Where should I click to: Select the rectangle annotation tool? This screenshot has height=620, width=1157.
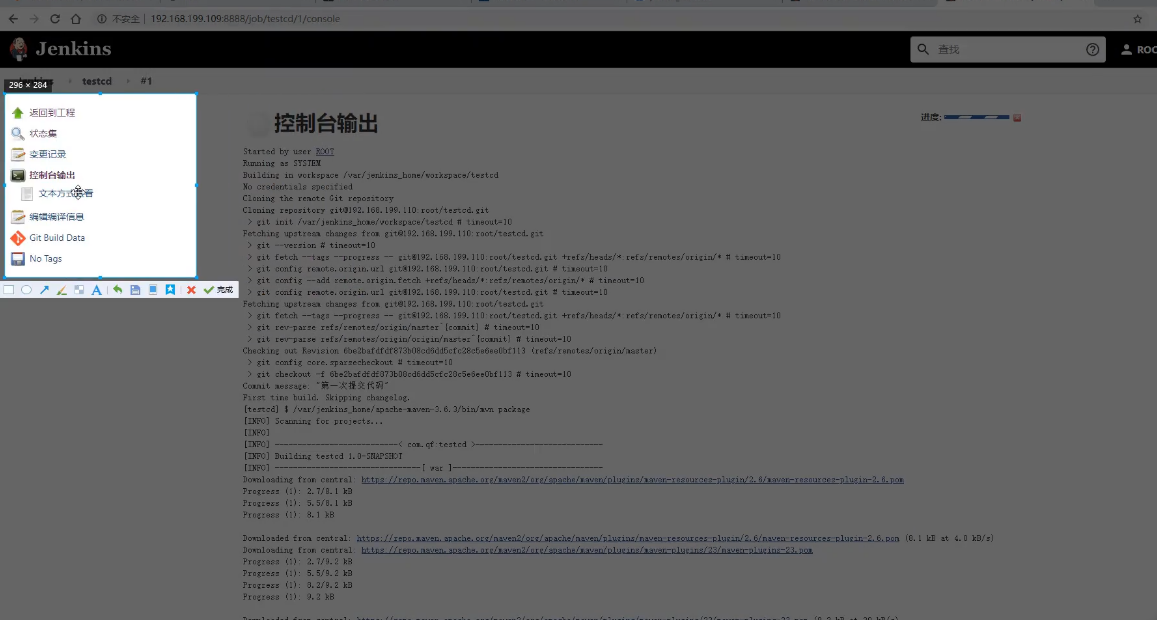click(9, 290)
